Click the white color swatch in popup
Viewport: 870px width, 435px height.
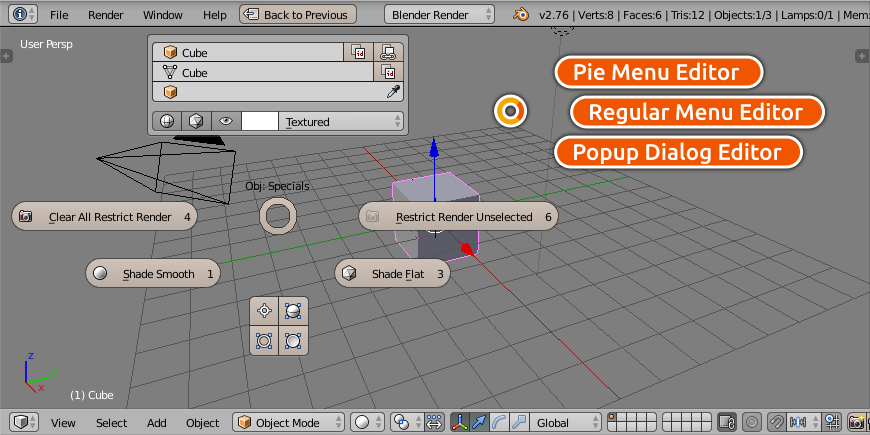click(x=259, y=121)
